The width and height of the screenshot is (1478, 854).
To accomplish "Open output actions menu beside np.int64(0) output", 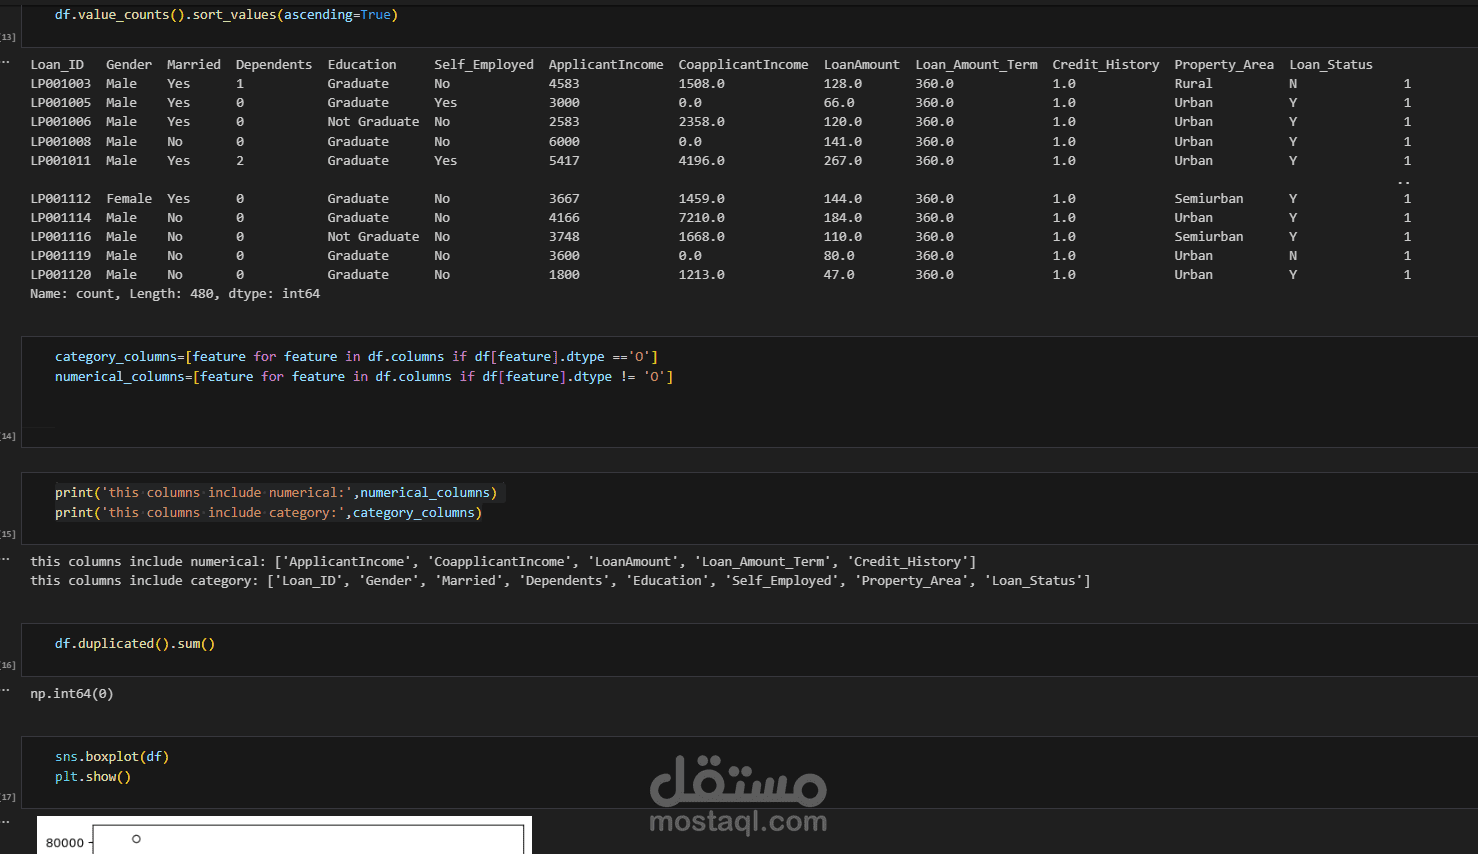I will coord(5,691).
